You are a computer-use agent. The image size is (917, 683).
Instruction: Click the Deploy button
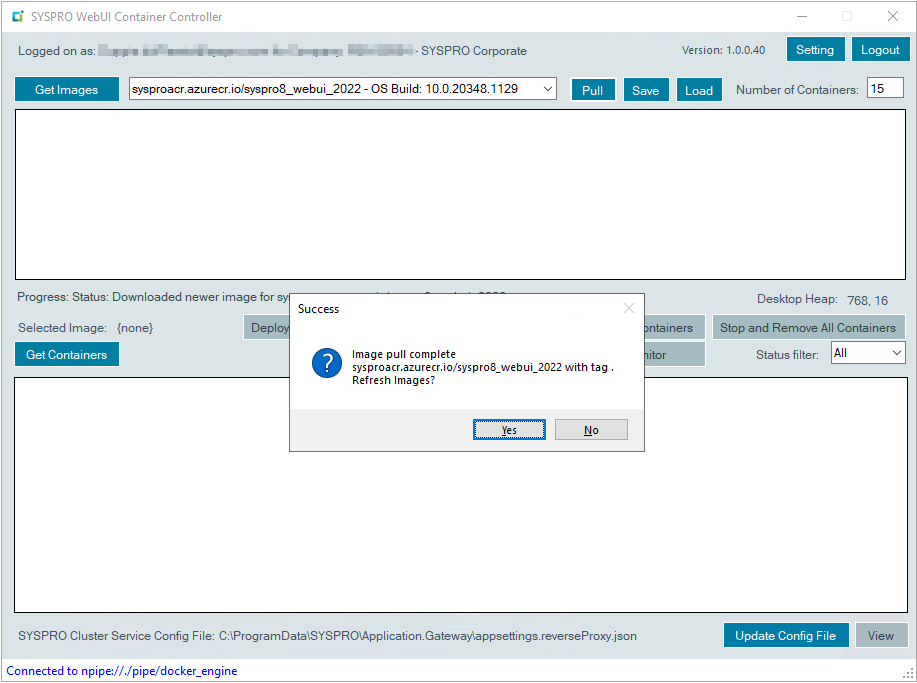pos(268,328)
